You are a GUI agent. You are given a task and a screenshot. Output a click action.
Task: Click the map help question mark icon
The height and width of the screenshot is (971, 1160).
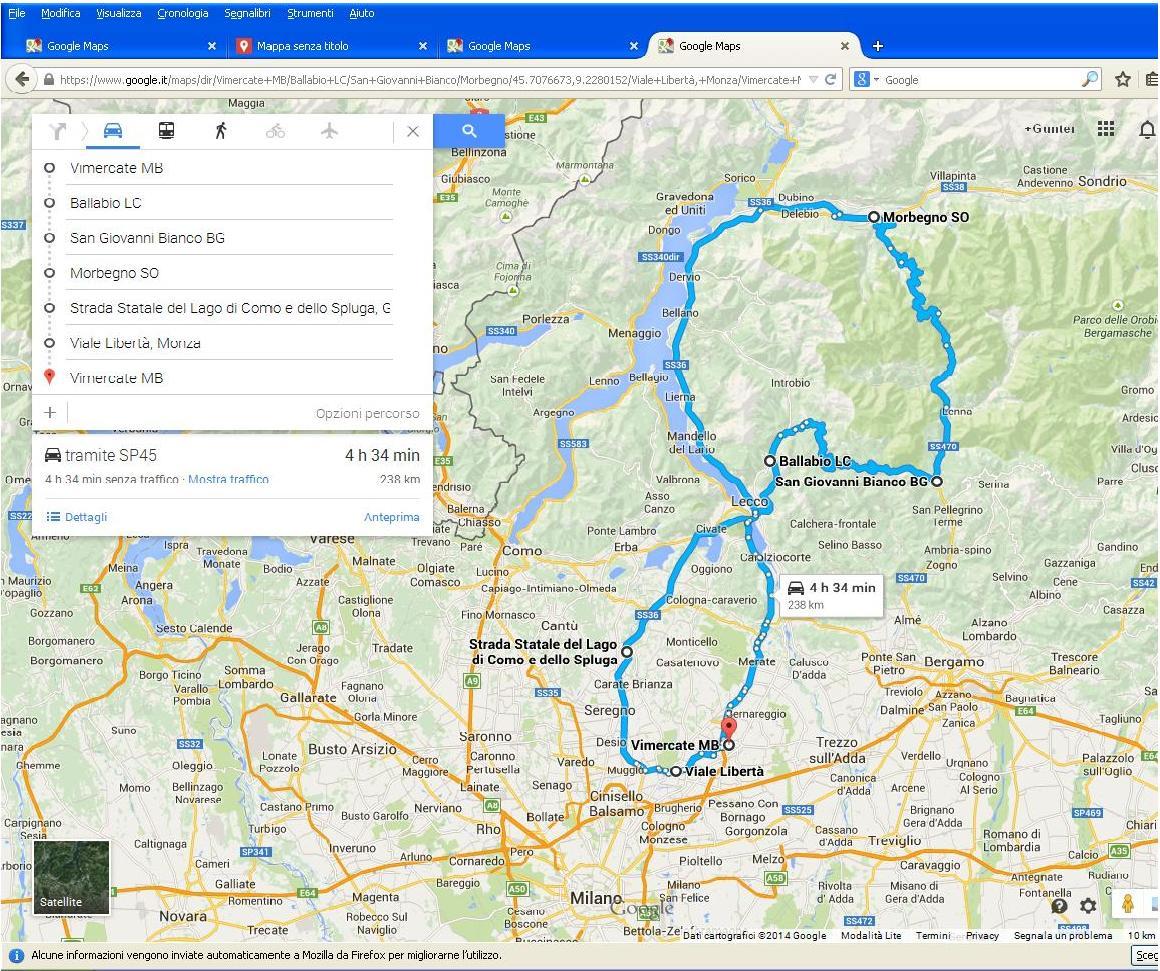1059,905
